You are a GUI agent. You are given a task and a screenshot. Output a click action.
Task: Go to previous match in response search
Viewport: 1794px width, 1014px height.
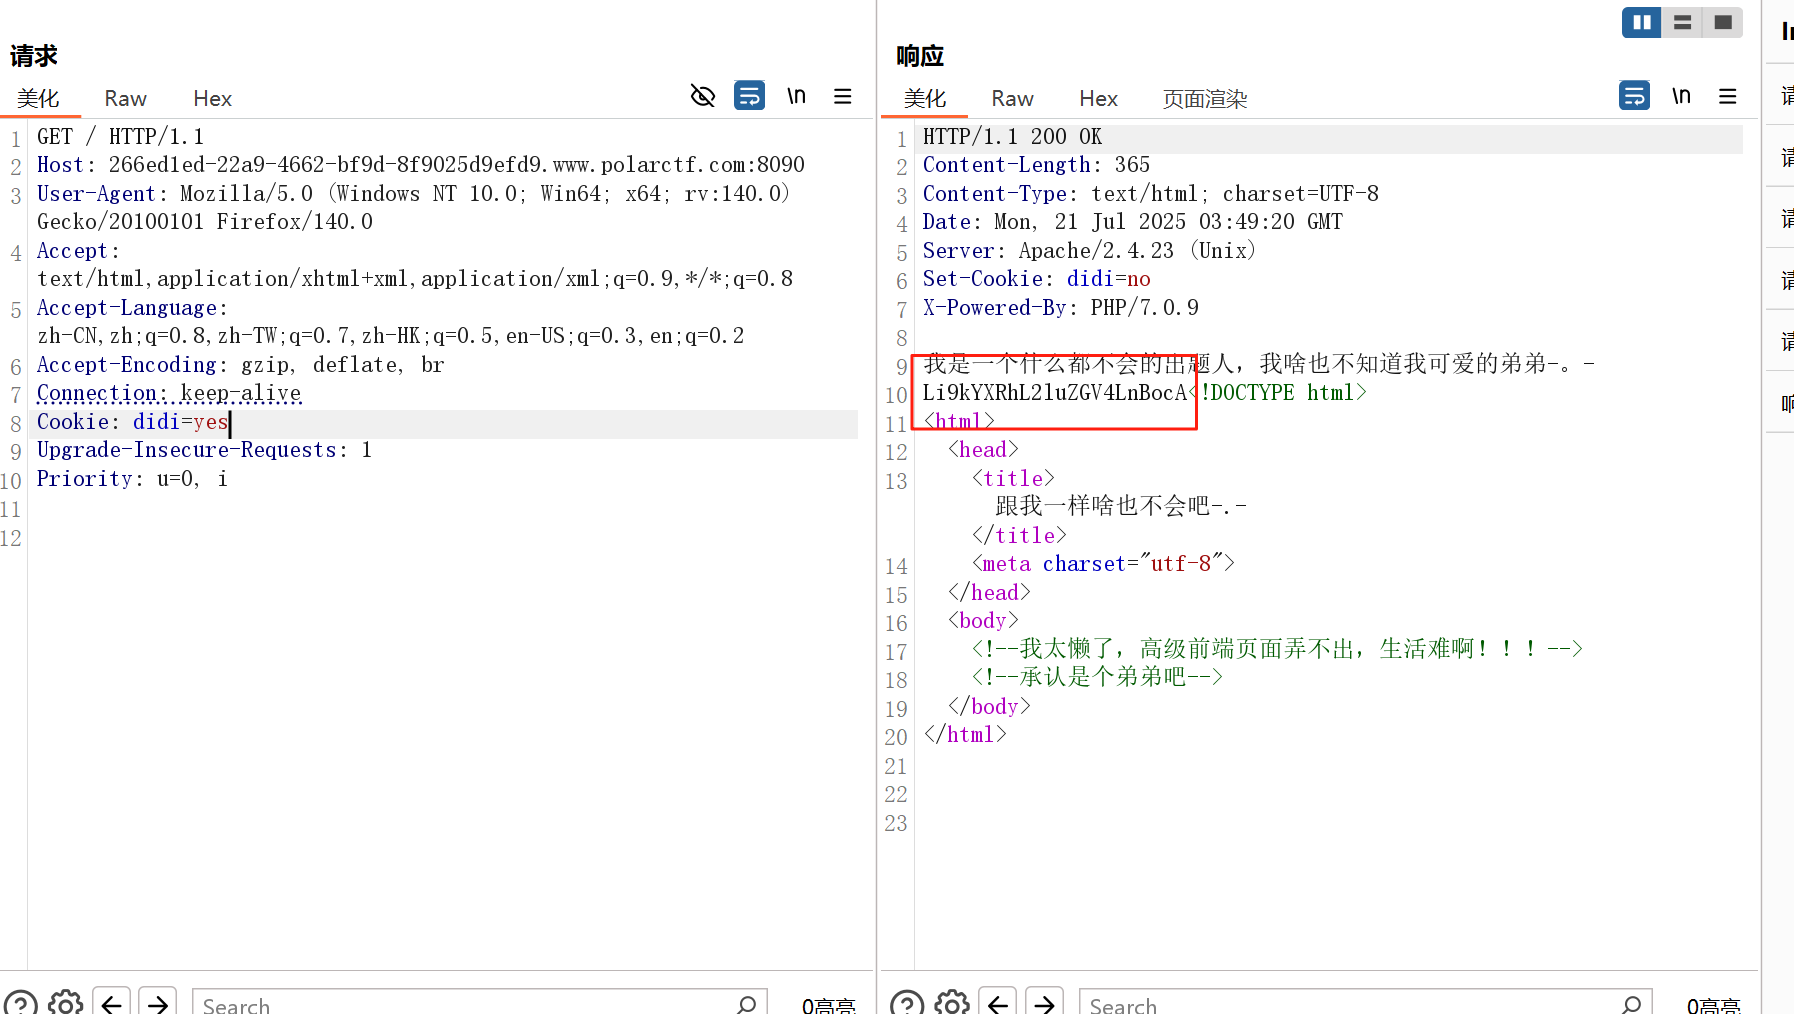[x=998, y=1002]
